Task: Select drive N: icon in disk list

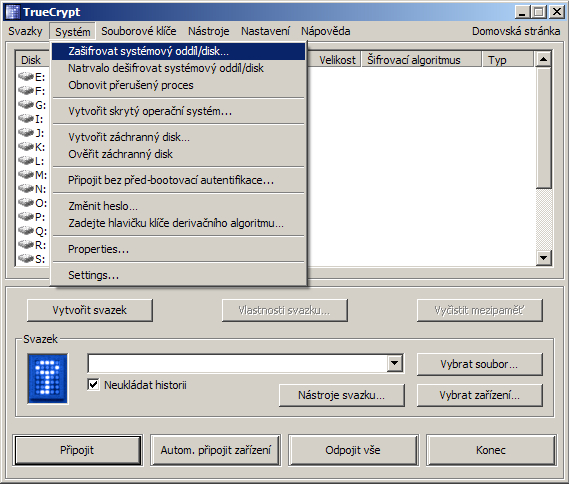Action: click(26, 189)
